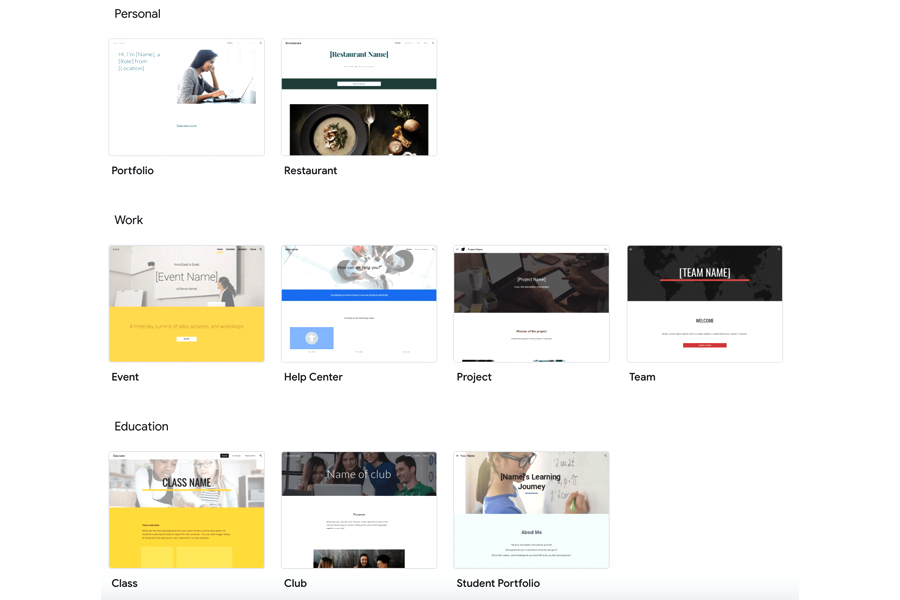Select the Club template preview image
The height and width of the screenshot is (600, 900).
(359, 510)
